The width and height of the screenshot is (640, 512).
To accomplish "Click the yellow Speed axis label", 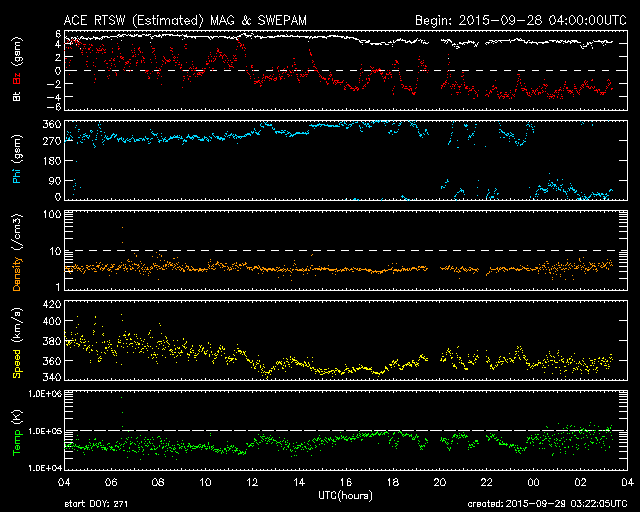I will (16, 340).
